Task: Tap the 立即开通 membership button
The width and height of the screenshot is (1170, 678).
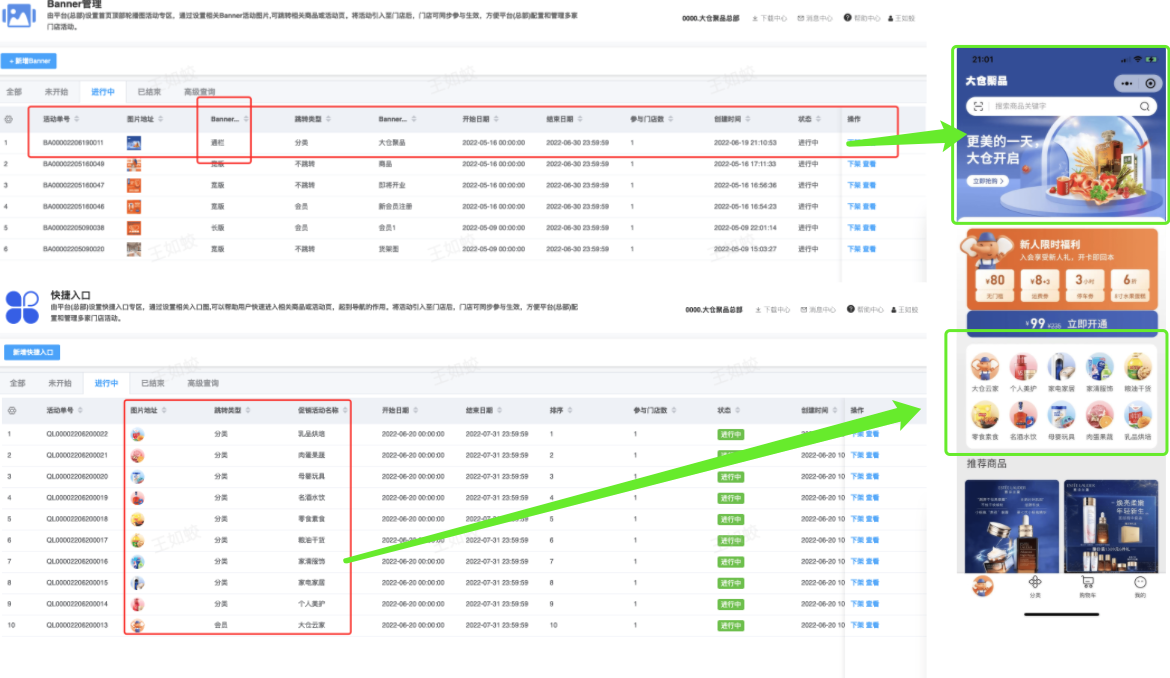Action: click(x=1088, y=324)
